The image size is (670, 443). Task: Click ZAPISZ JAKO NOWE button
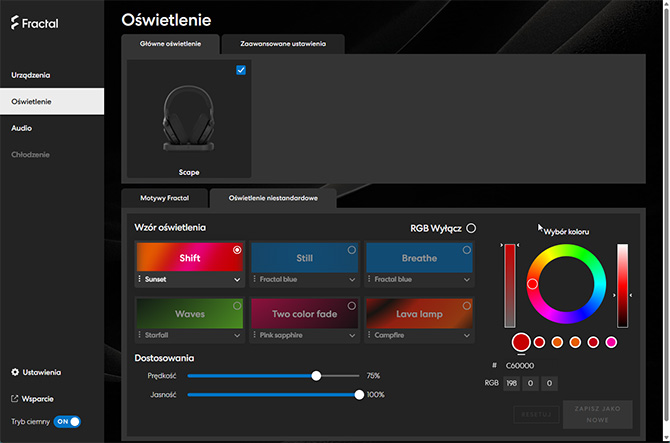(x=597, y=414)
